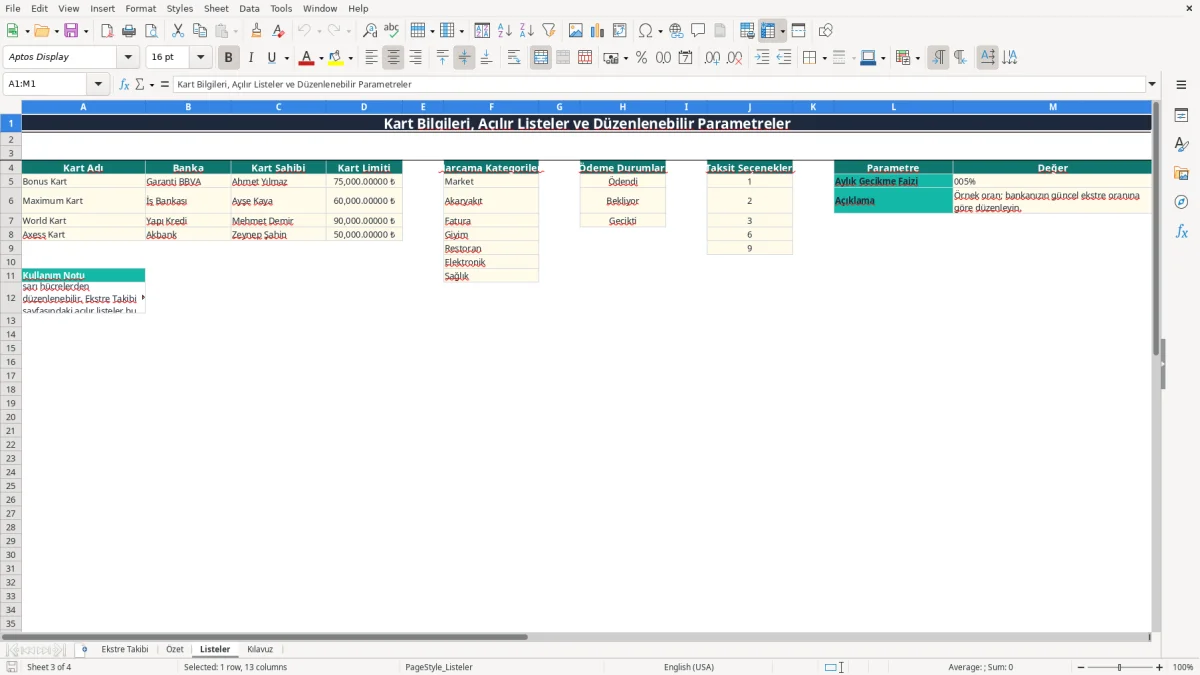Click the Add Decimal Place icon
Image resolution: width=1200 pixels, height=675 pixels.
[x=713, y=58]
